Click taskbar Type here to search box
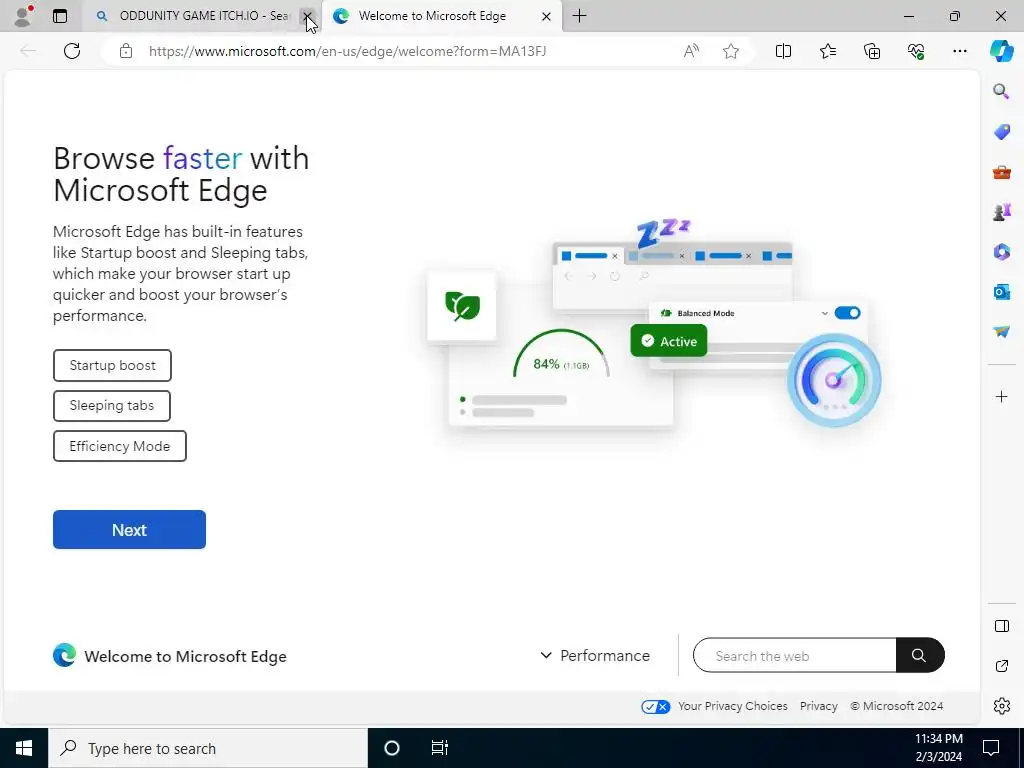 point(208,748)
